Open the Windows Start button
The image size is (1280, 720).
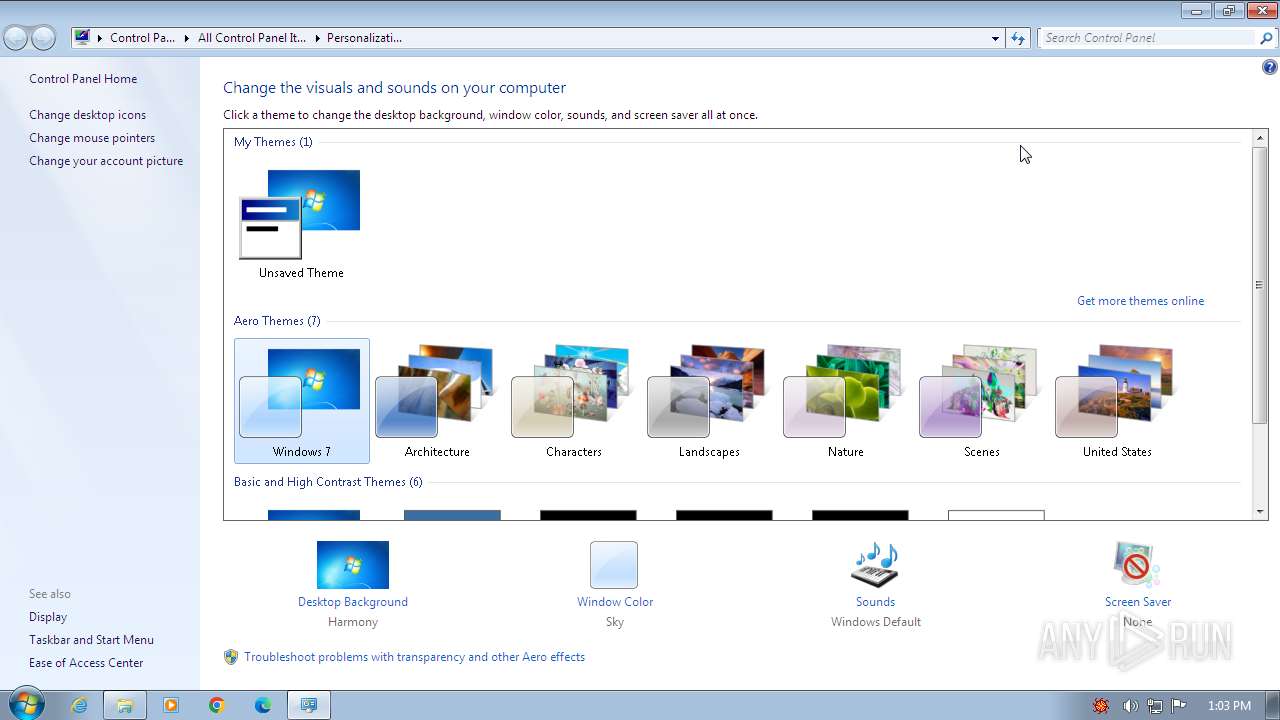click(26, 704)
